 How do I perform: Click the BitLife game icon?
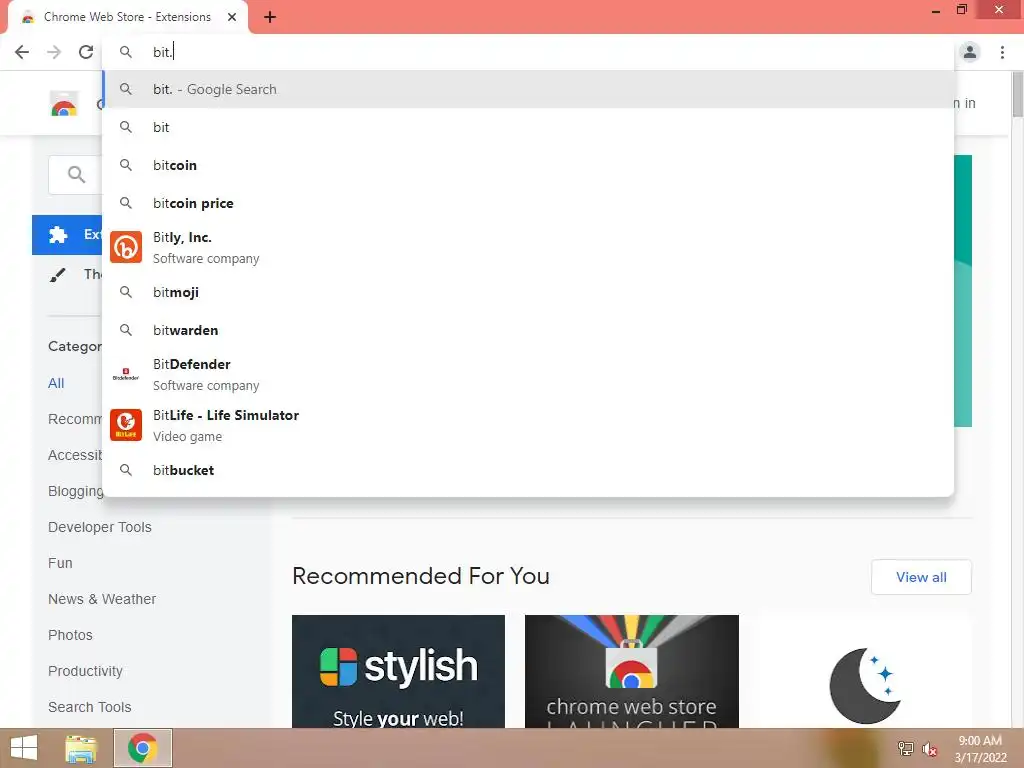tap(126, 425)
